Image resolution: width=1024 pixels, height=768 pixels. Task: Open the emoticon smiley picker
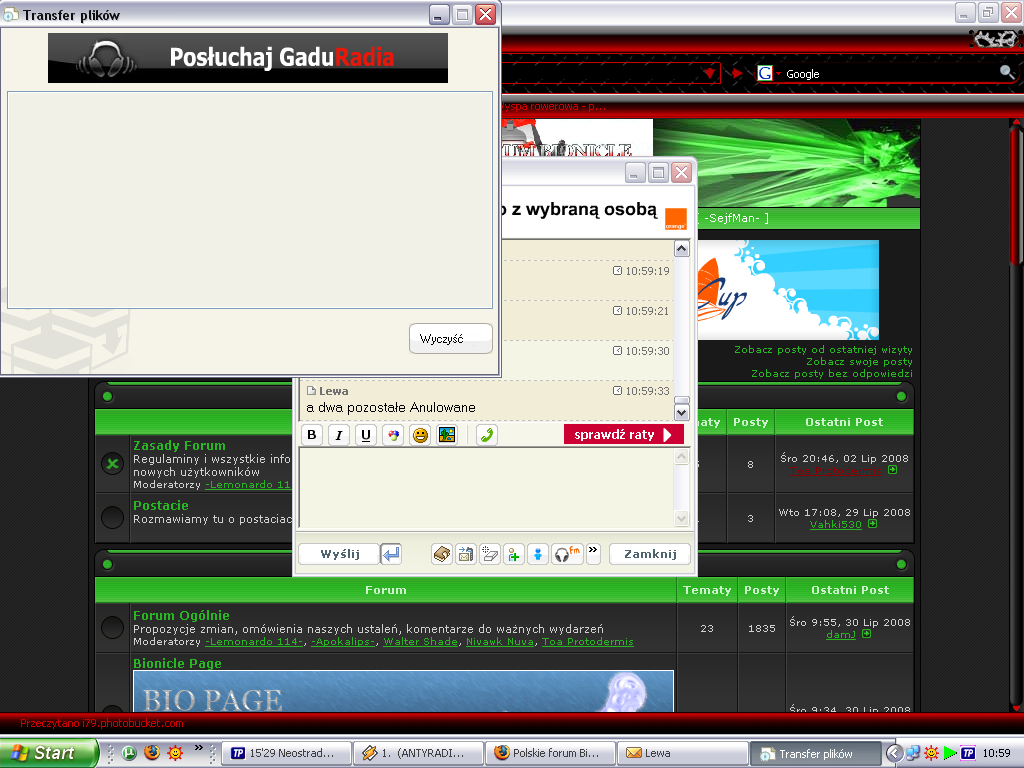(420, 435)
